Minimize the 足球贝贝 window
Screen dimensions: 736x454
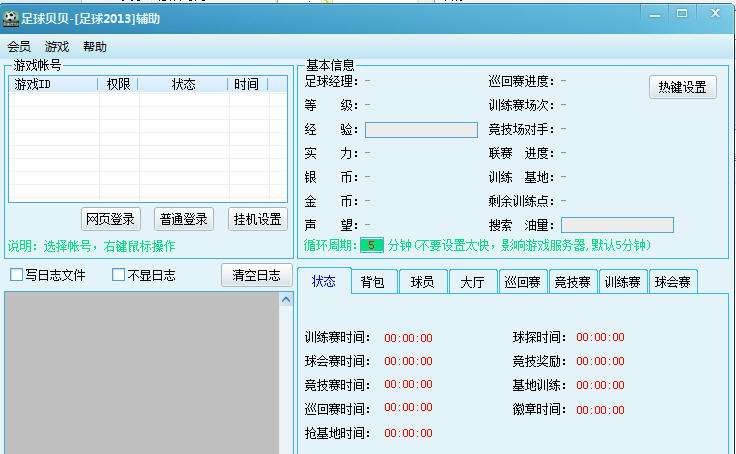655,15
